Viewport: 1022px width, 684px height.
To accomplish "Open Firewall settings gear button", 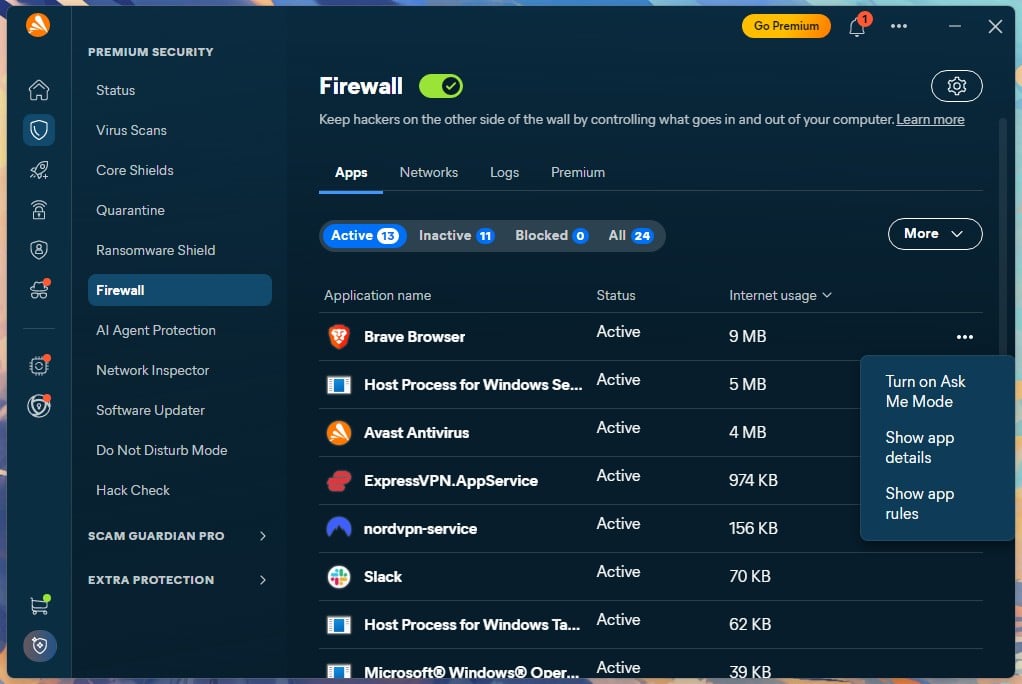I will 956,86.
